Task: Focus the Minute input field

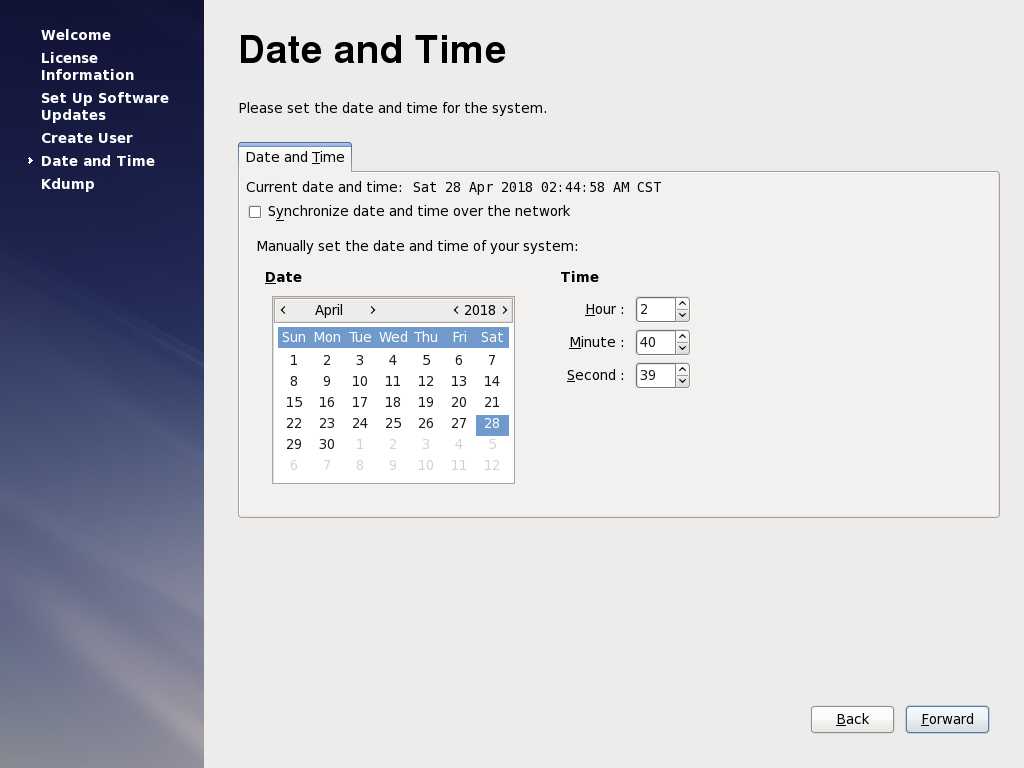Action: pos(656,342)
